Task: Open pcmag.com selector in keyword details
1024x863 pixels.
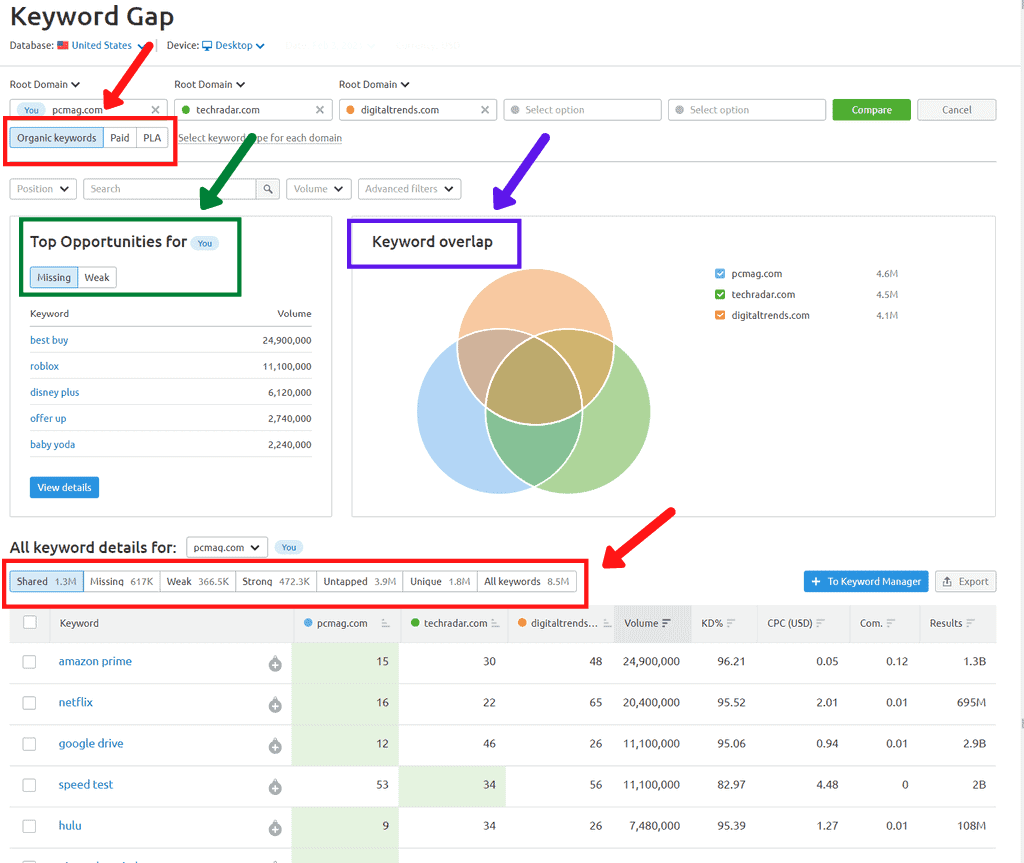Action: point(227,547)
